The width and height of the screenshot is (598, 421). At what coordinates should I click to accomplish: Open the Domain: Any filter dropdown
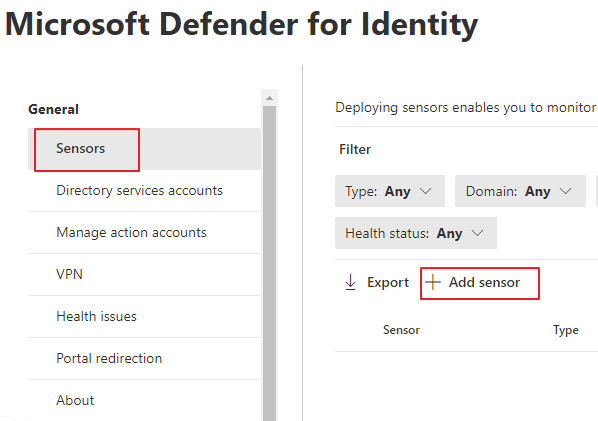[x=520, y=191]
